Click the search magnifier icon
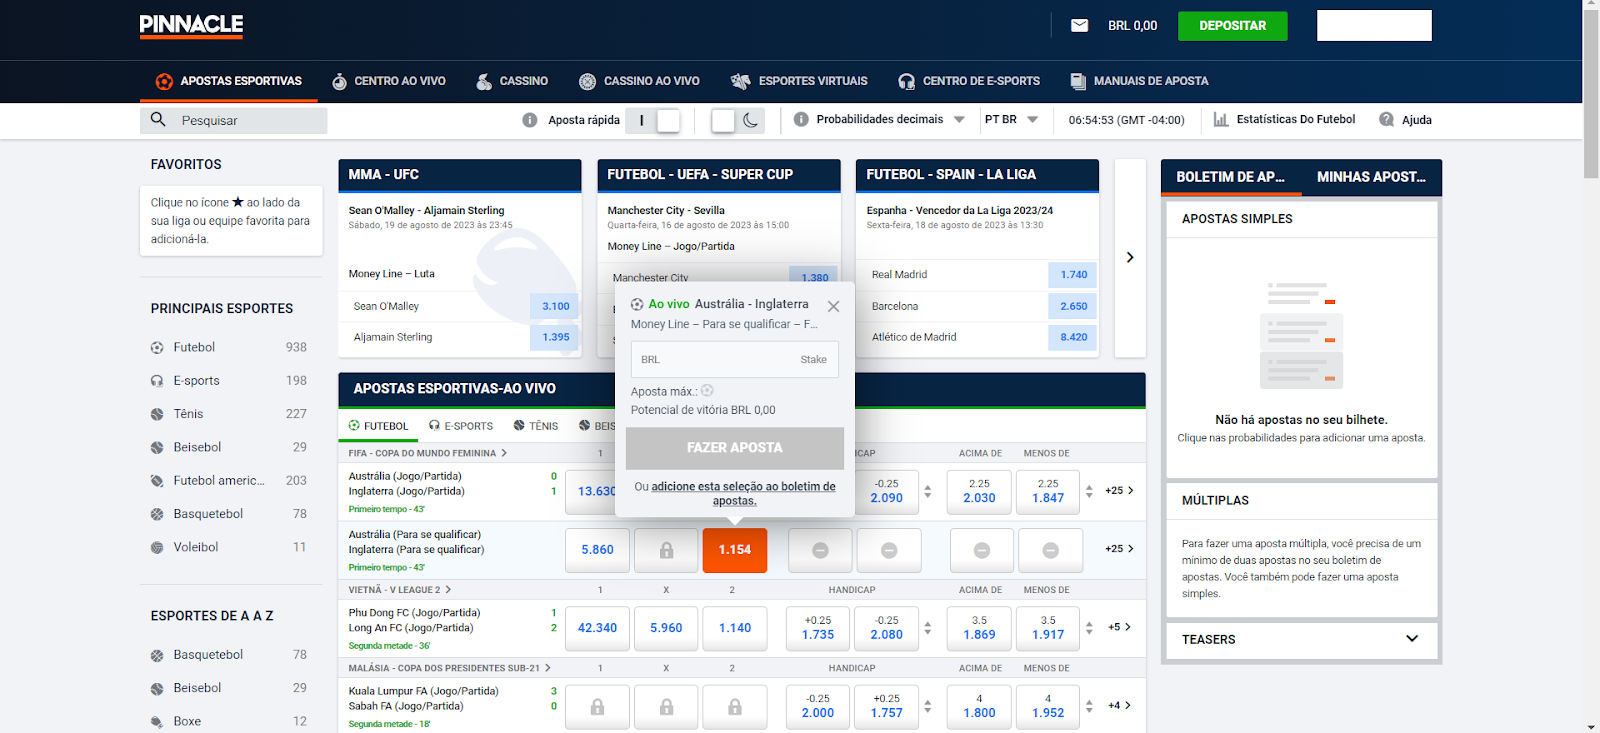Viewport: 1600px width, 733px height. 158,120
